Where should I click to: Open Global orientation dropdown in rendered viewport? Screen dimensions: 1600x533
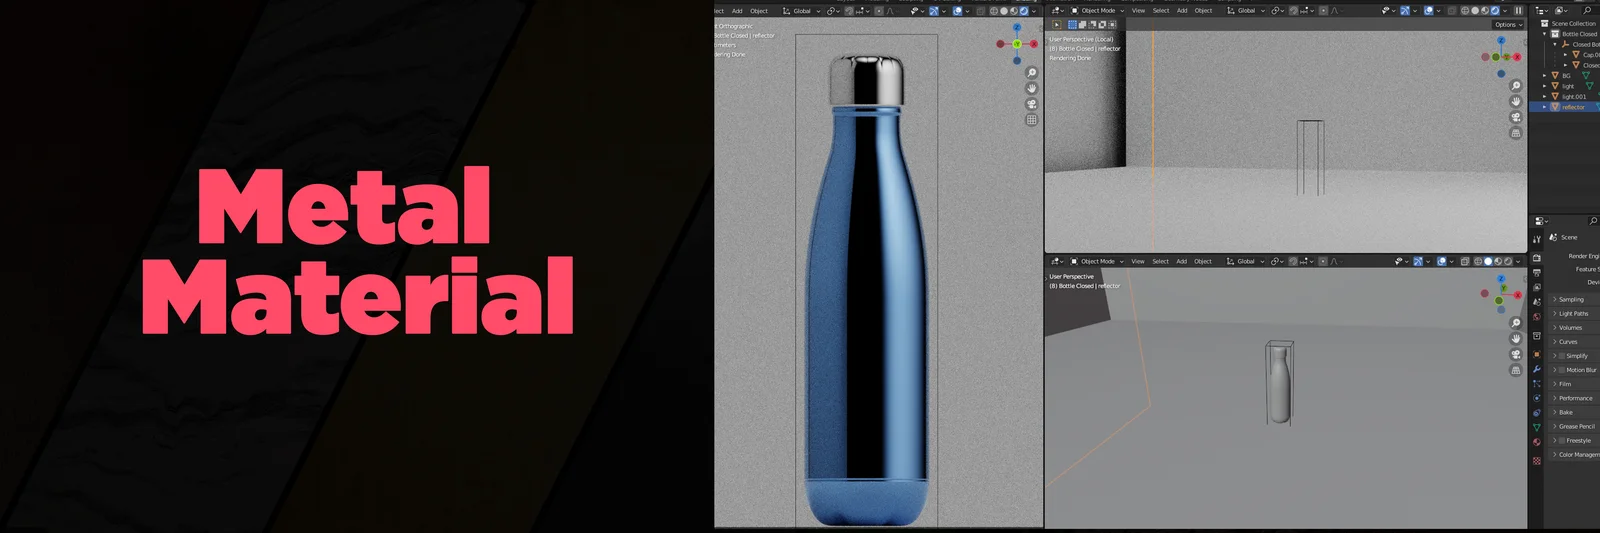[802, 11]
